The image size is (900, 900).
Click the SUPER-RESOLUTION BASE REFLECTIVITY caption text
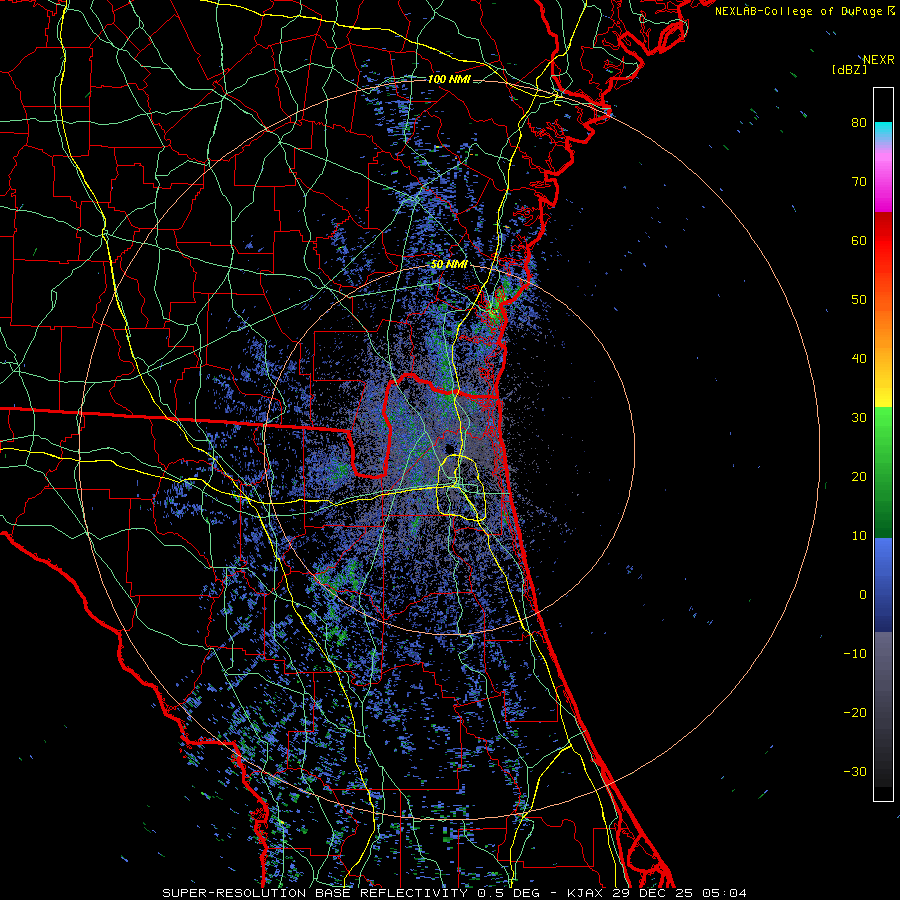(x=315, y=893)
